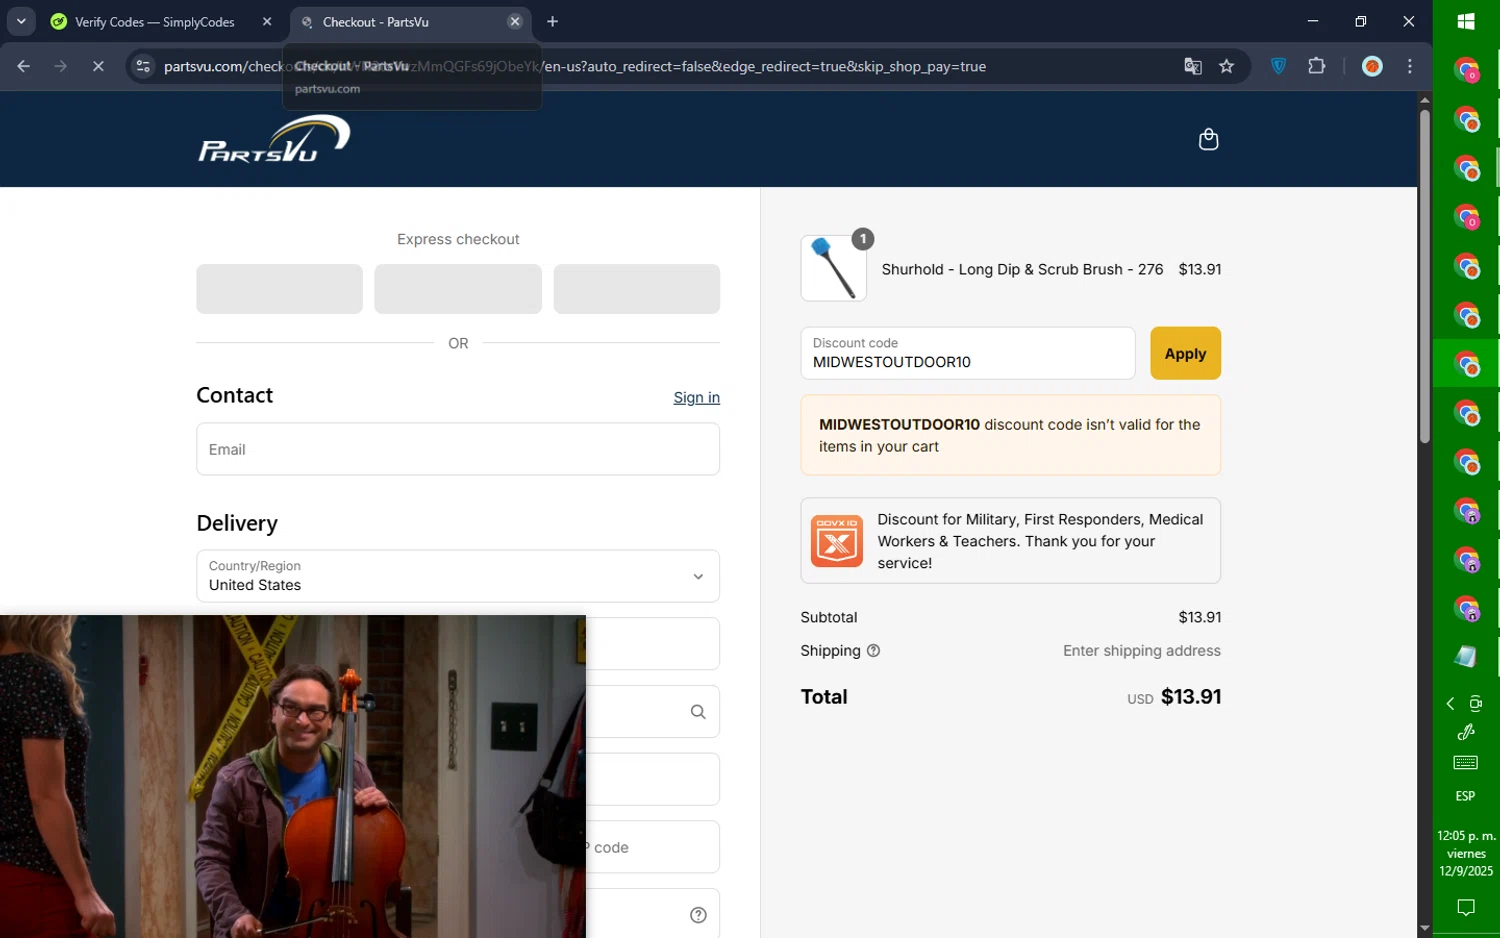Click the PartsVu logo

(274, 139)
